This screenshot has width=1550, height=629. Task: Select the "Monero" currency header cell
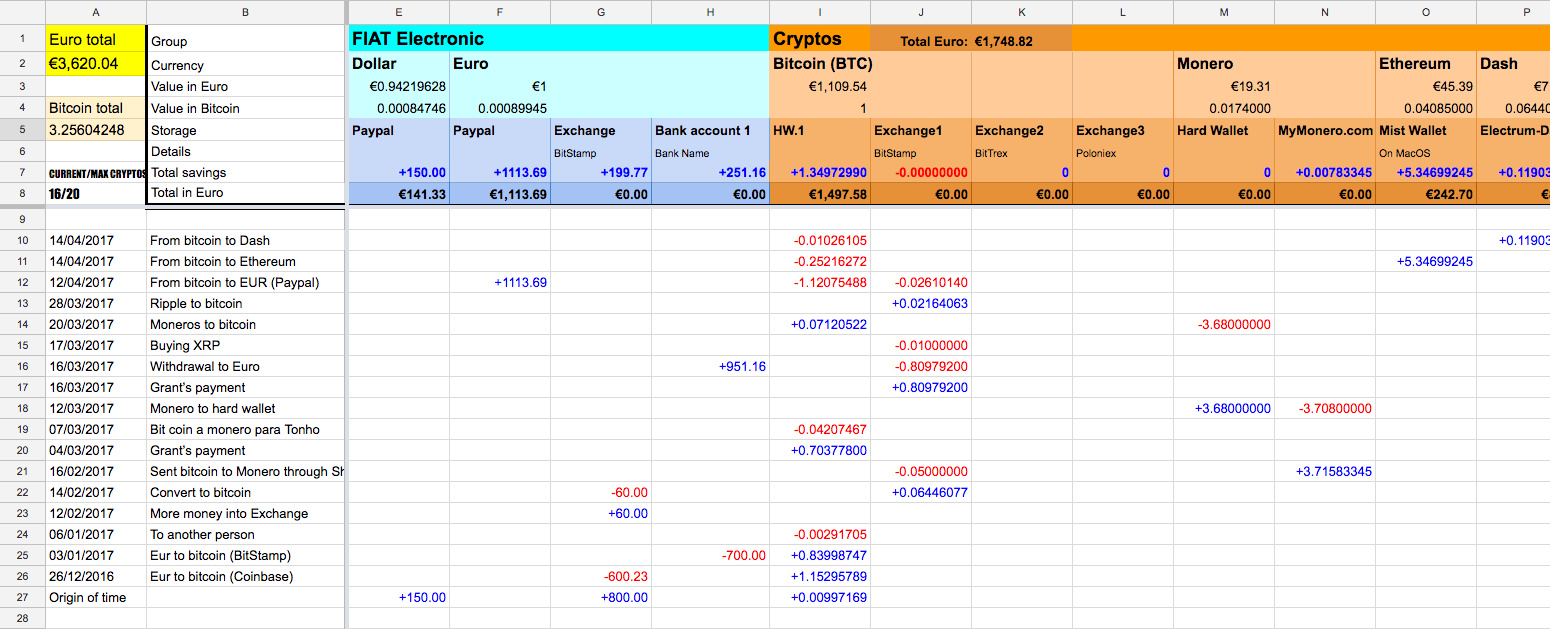(x=1224, y=64)
